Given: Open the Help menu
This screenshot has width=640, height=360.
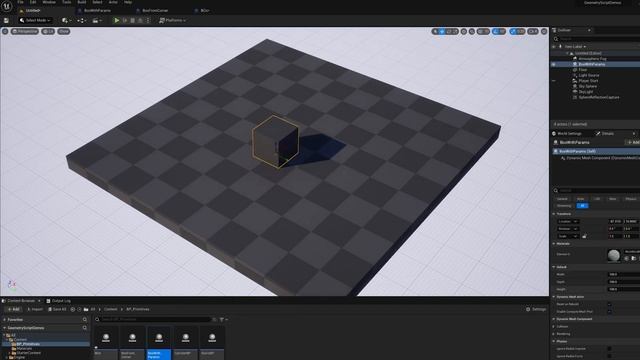Looking at the screenshot, I should pos(128,2).
